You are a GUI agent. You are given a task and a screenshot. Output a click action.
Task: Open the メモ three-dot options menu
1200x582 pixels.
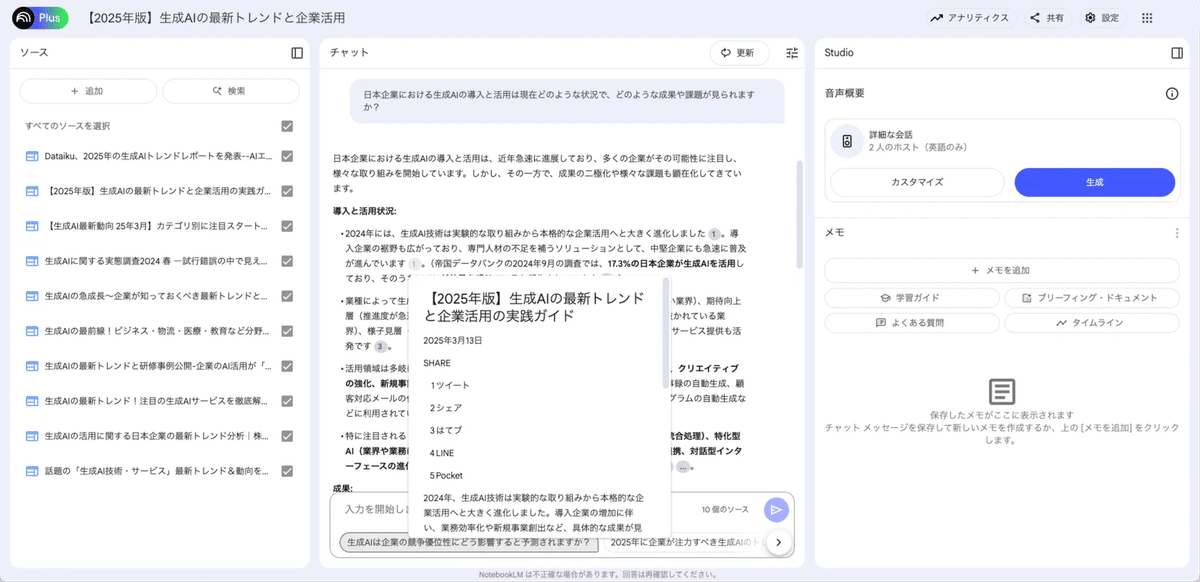coord(1178,232)
